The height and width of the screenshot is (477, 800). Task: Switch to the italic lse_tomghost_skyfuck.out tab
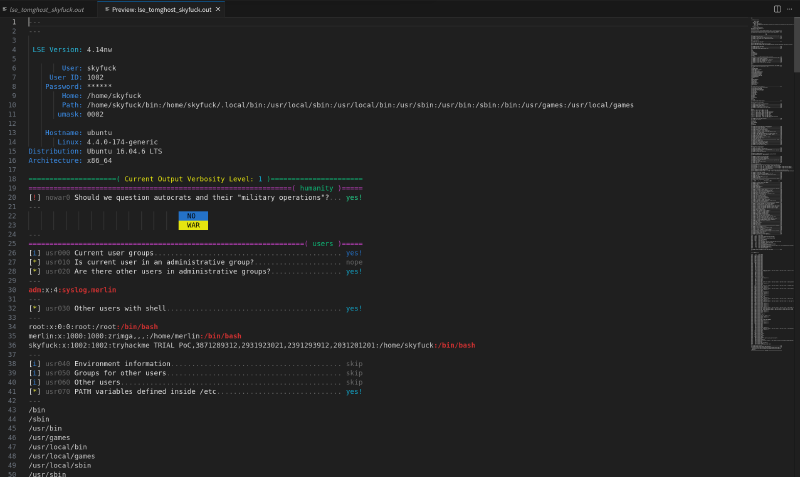(x=47, y=8)
